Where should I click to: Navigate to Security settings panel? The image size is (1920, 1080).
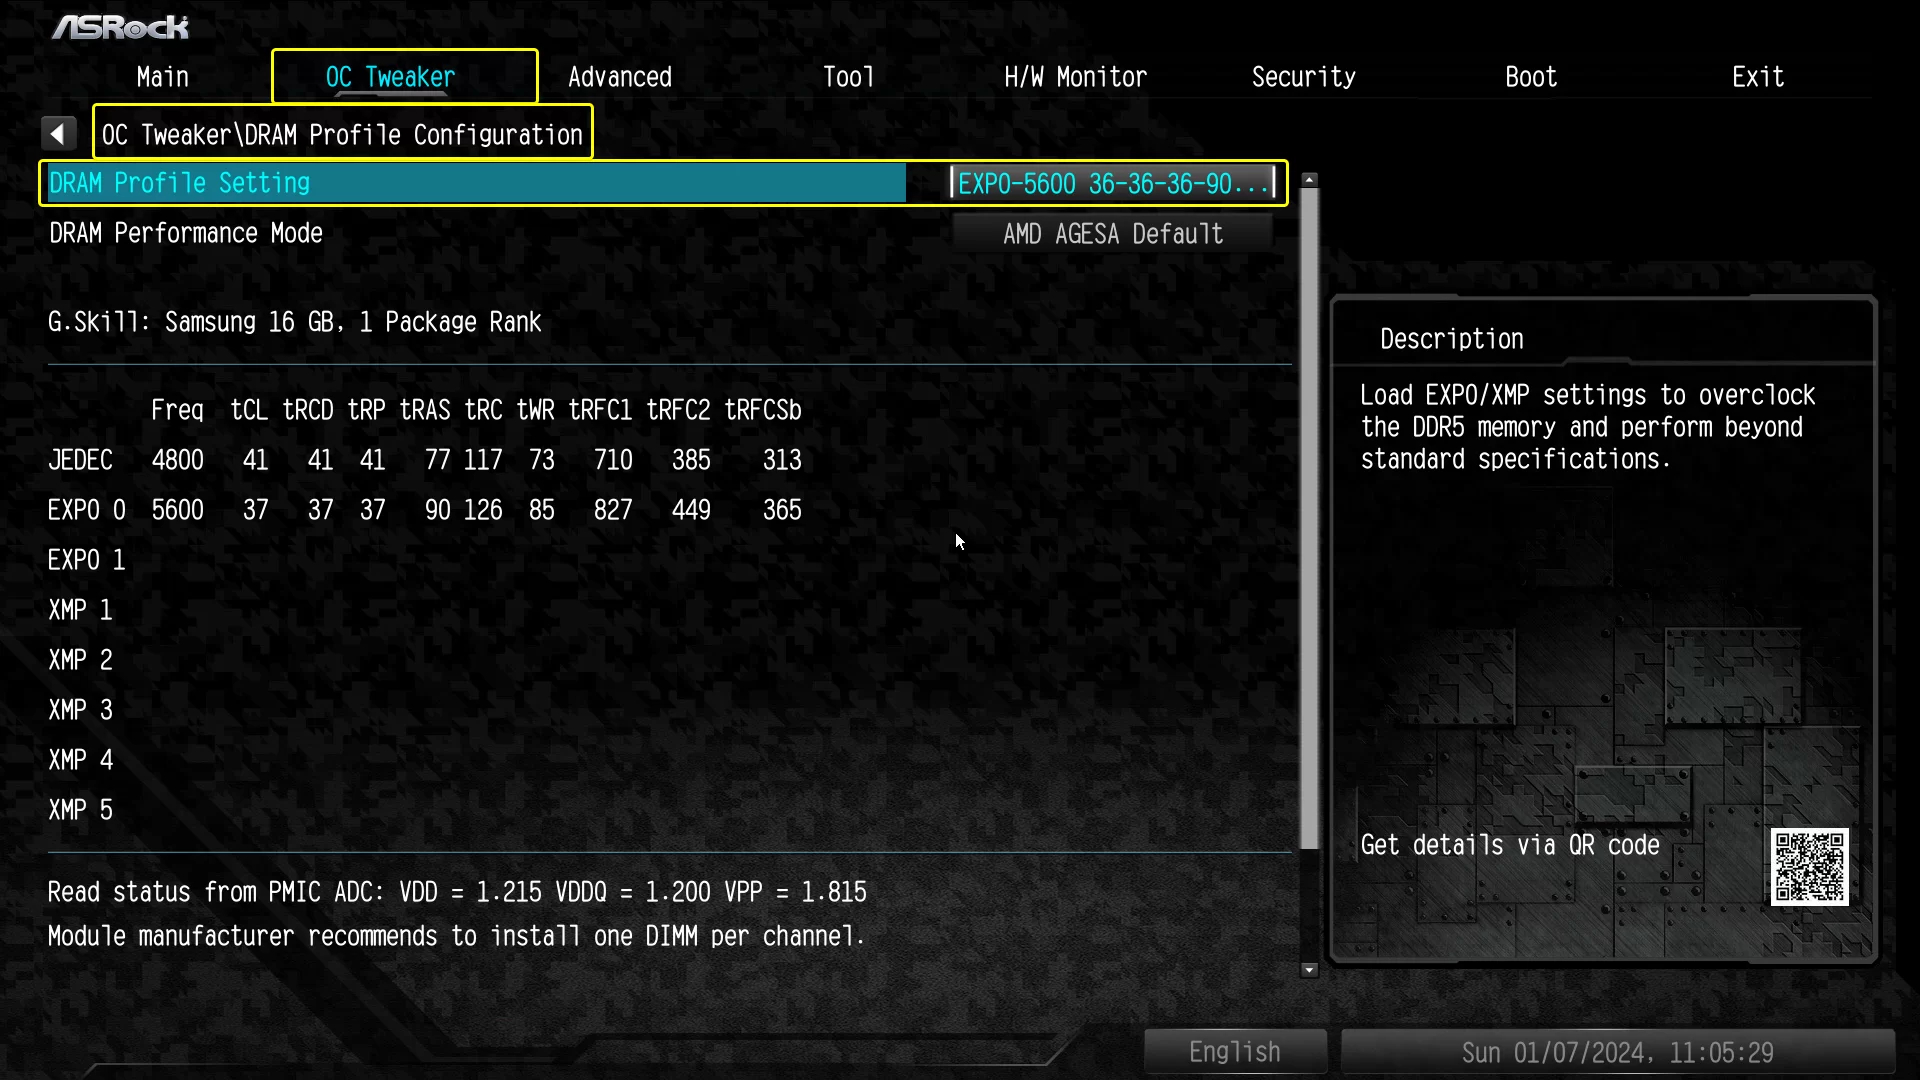(x=1303, y=75)
